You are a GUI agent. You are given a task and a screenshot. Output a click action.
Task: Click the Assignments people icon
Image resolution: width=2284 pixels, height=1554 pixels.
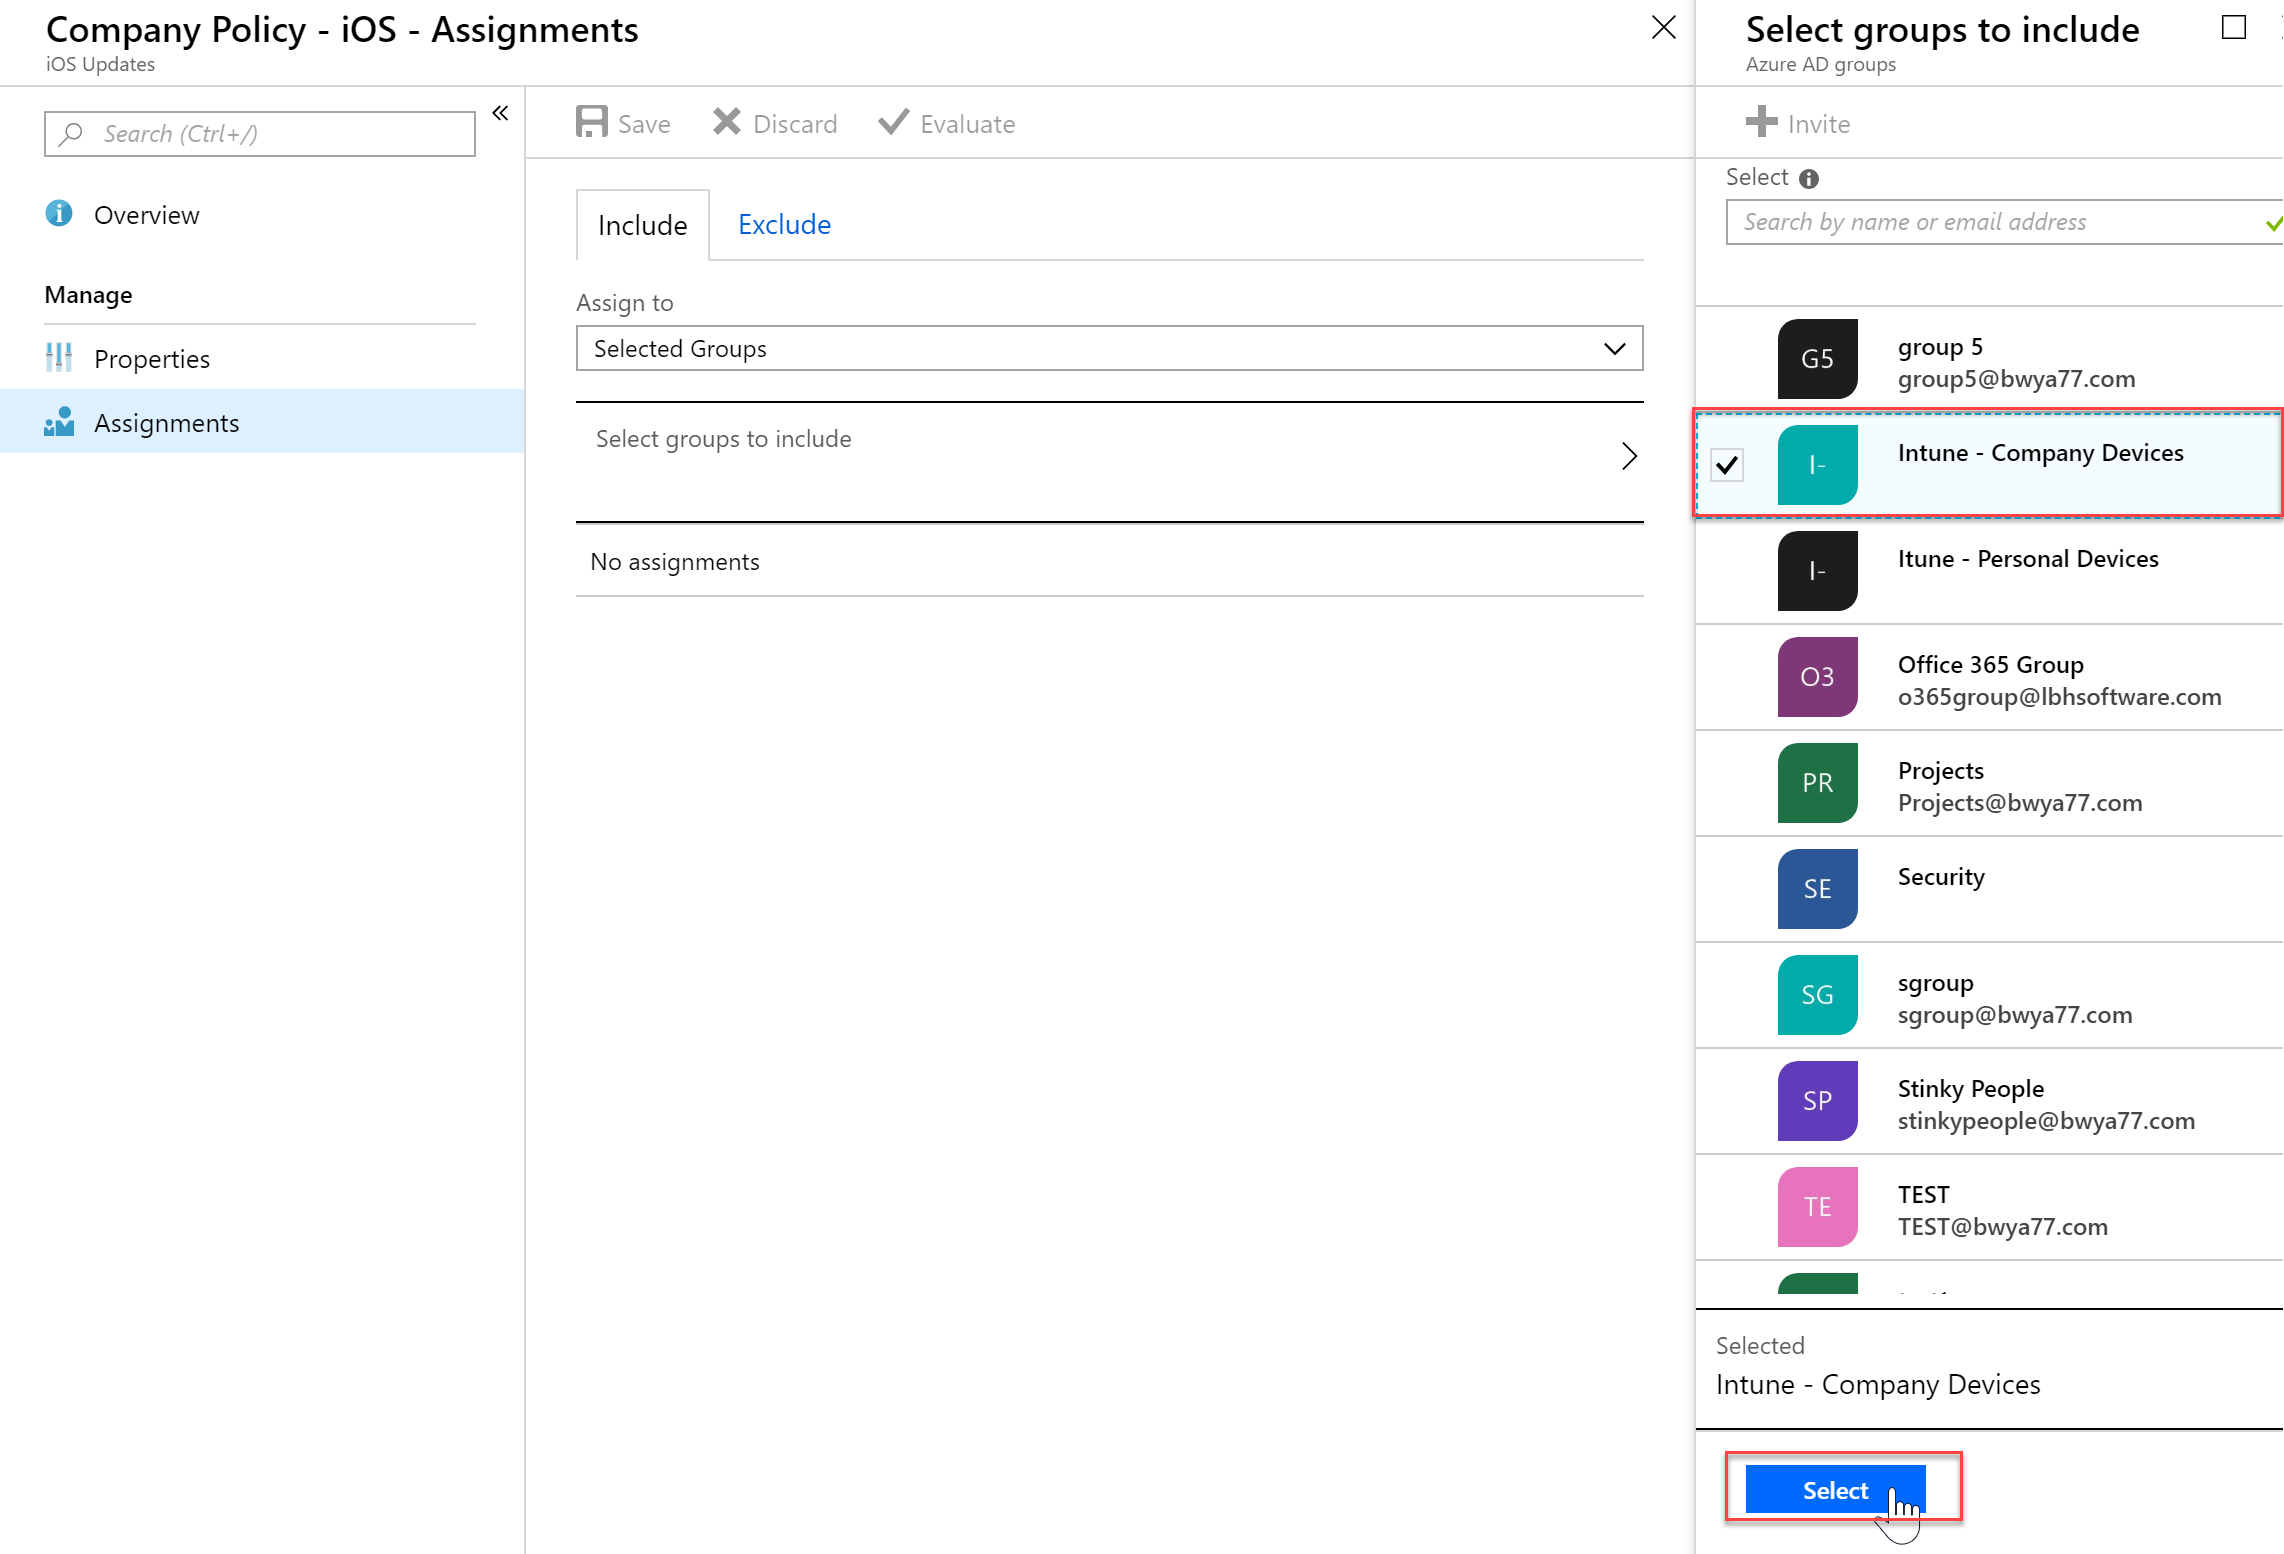[x=59, y=422]
